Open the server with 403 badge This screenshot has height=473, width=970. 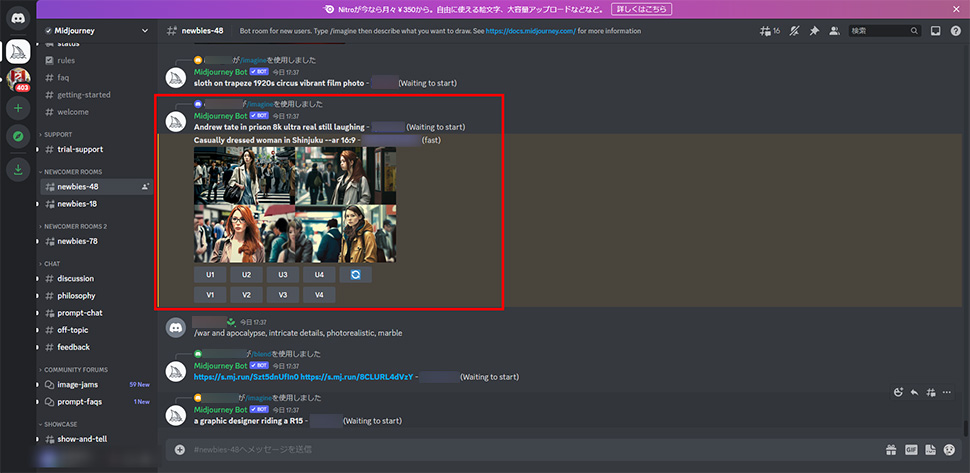pyautogui.click(x=18, y=80)
